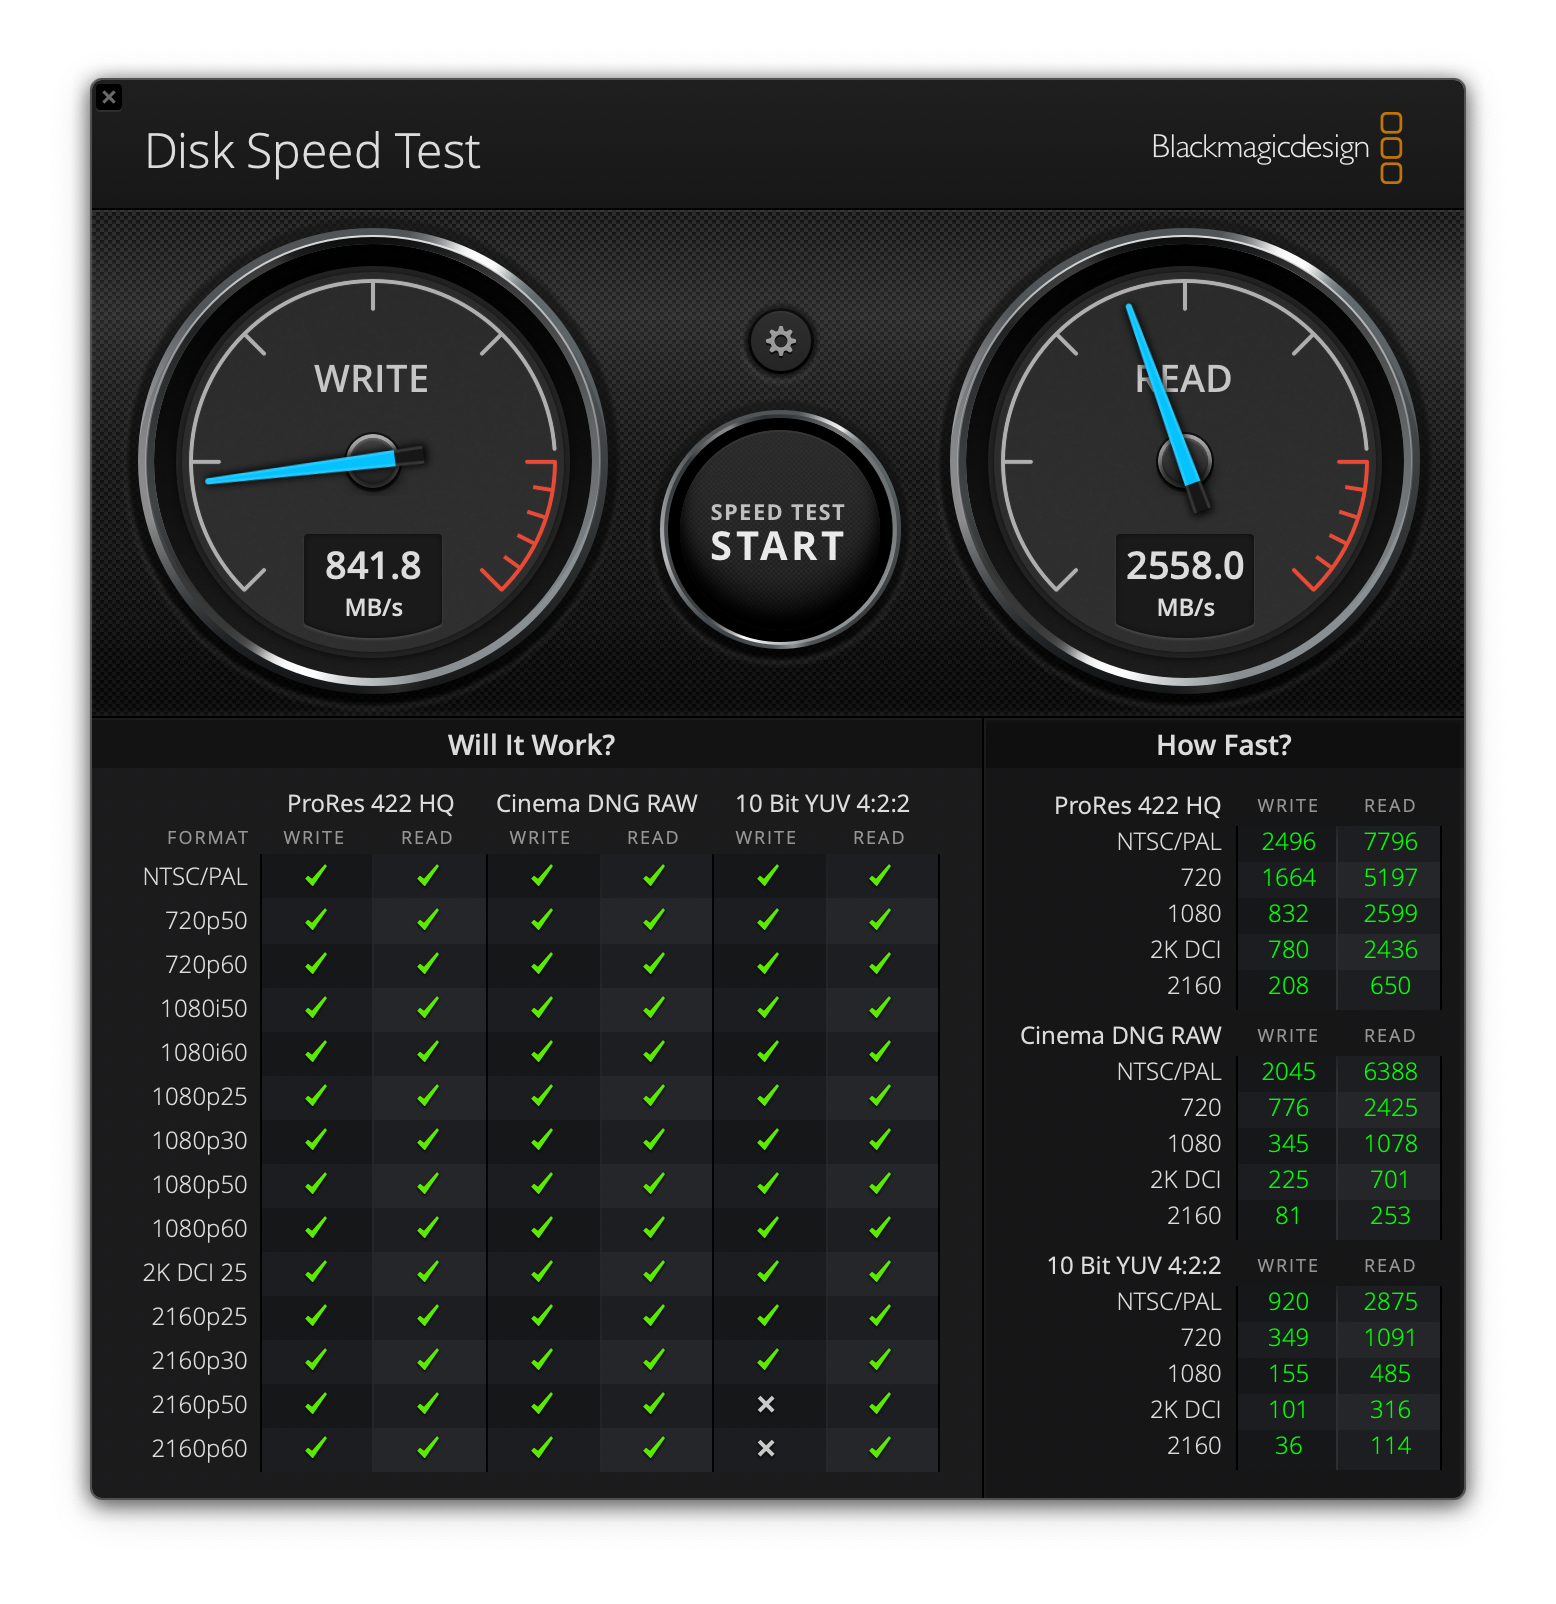Click the 1080p25 10 Bit YUV read checkmark
This screenshot has height=1604, width=1556.
coord(880,1096)
